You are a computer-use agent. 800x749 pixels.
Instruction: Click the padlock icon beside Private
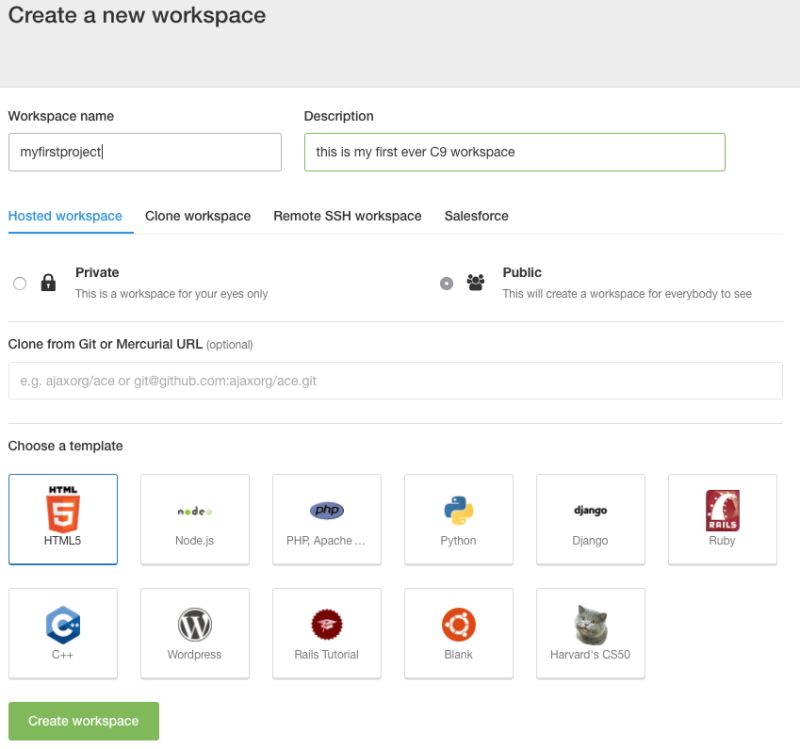point(48,282)
